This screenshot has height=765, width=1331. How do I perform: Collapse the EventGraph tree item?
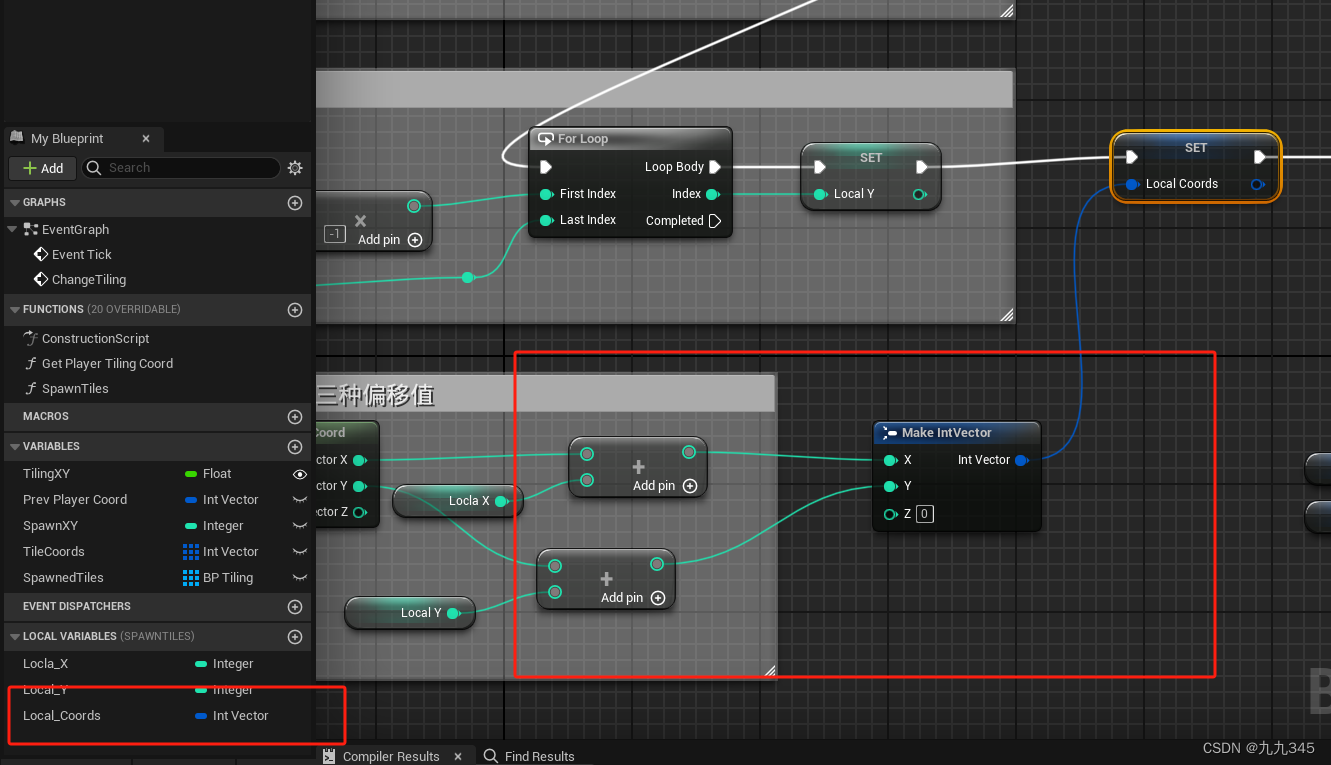[x=14, y=229]
